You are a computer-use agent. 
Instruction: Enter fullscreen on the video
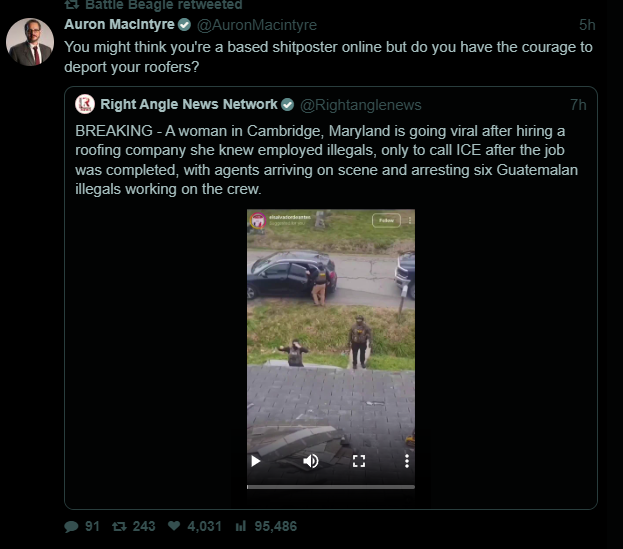pyautogui.click(x=360, y=461)
